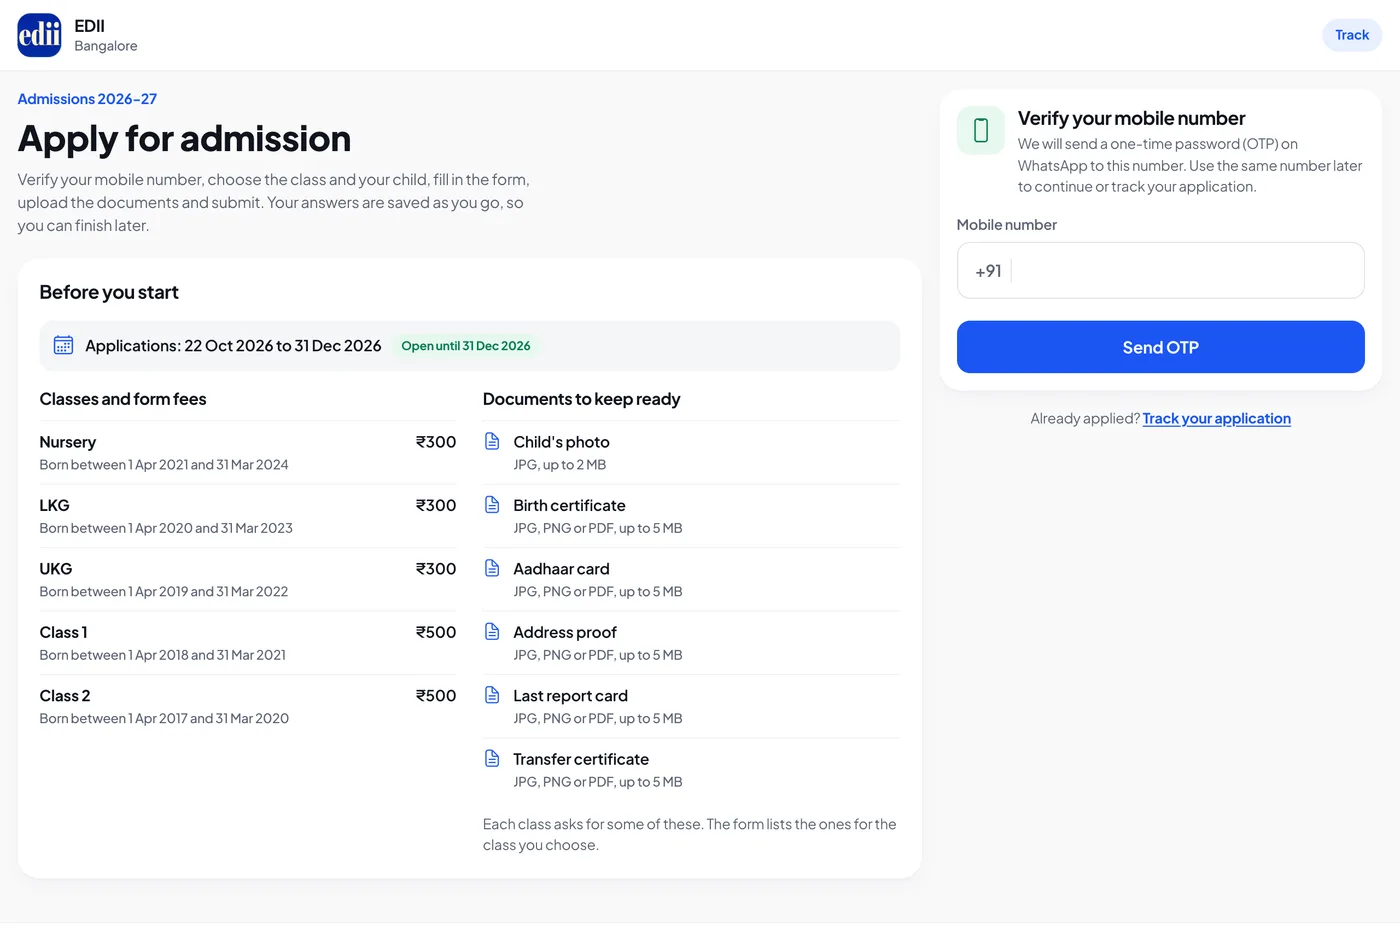Click the Class 1 fee row title
The image size is (1400, 941).
point(63,632)
